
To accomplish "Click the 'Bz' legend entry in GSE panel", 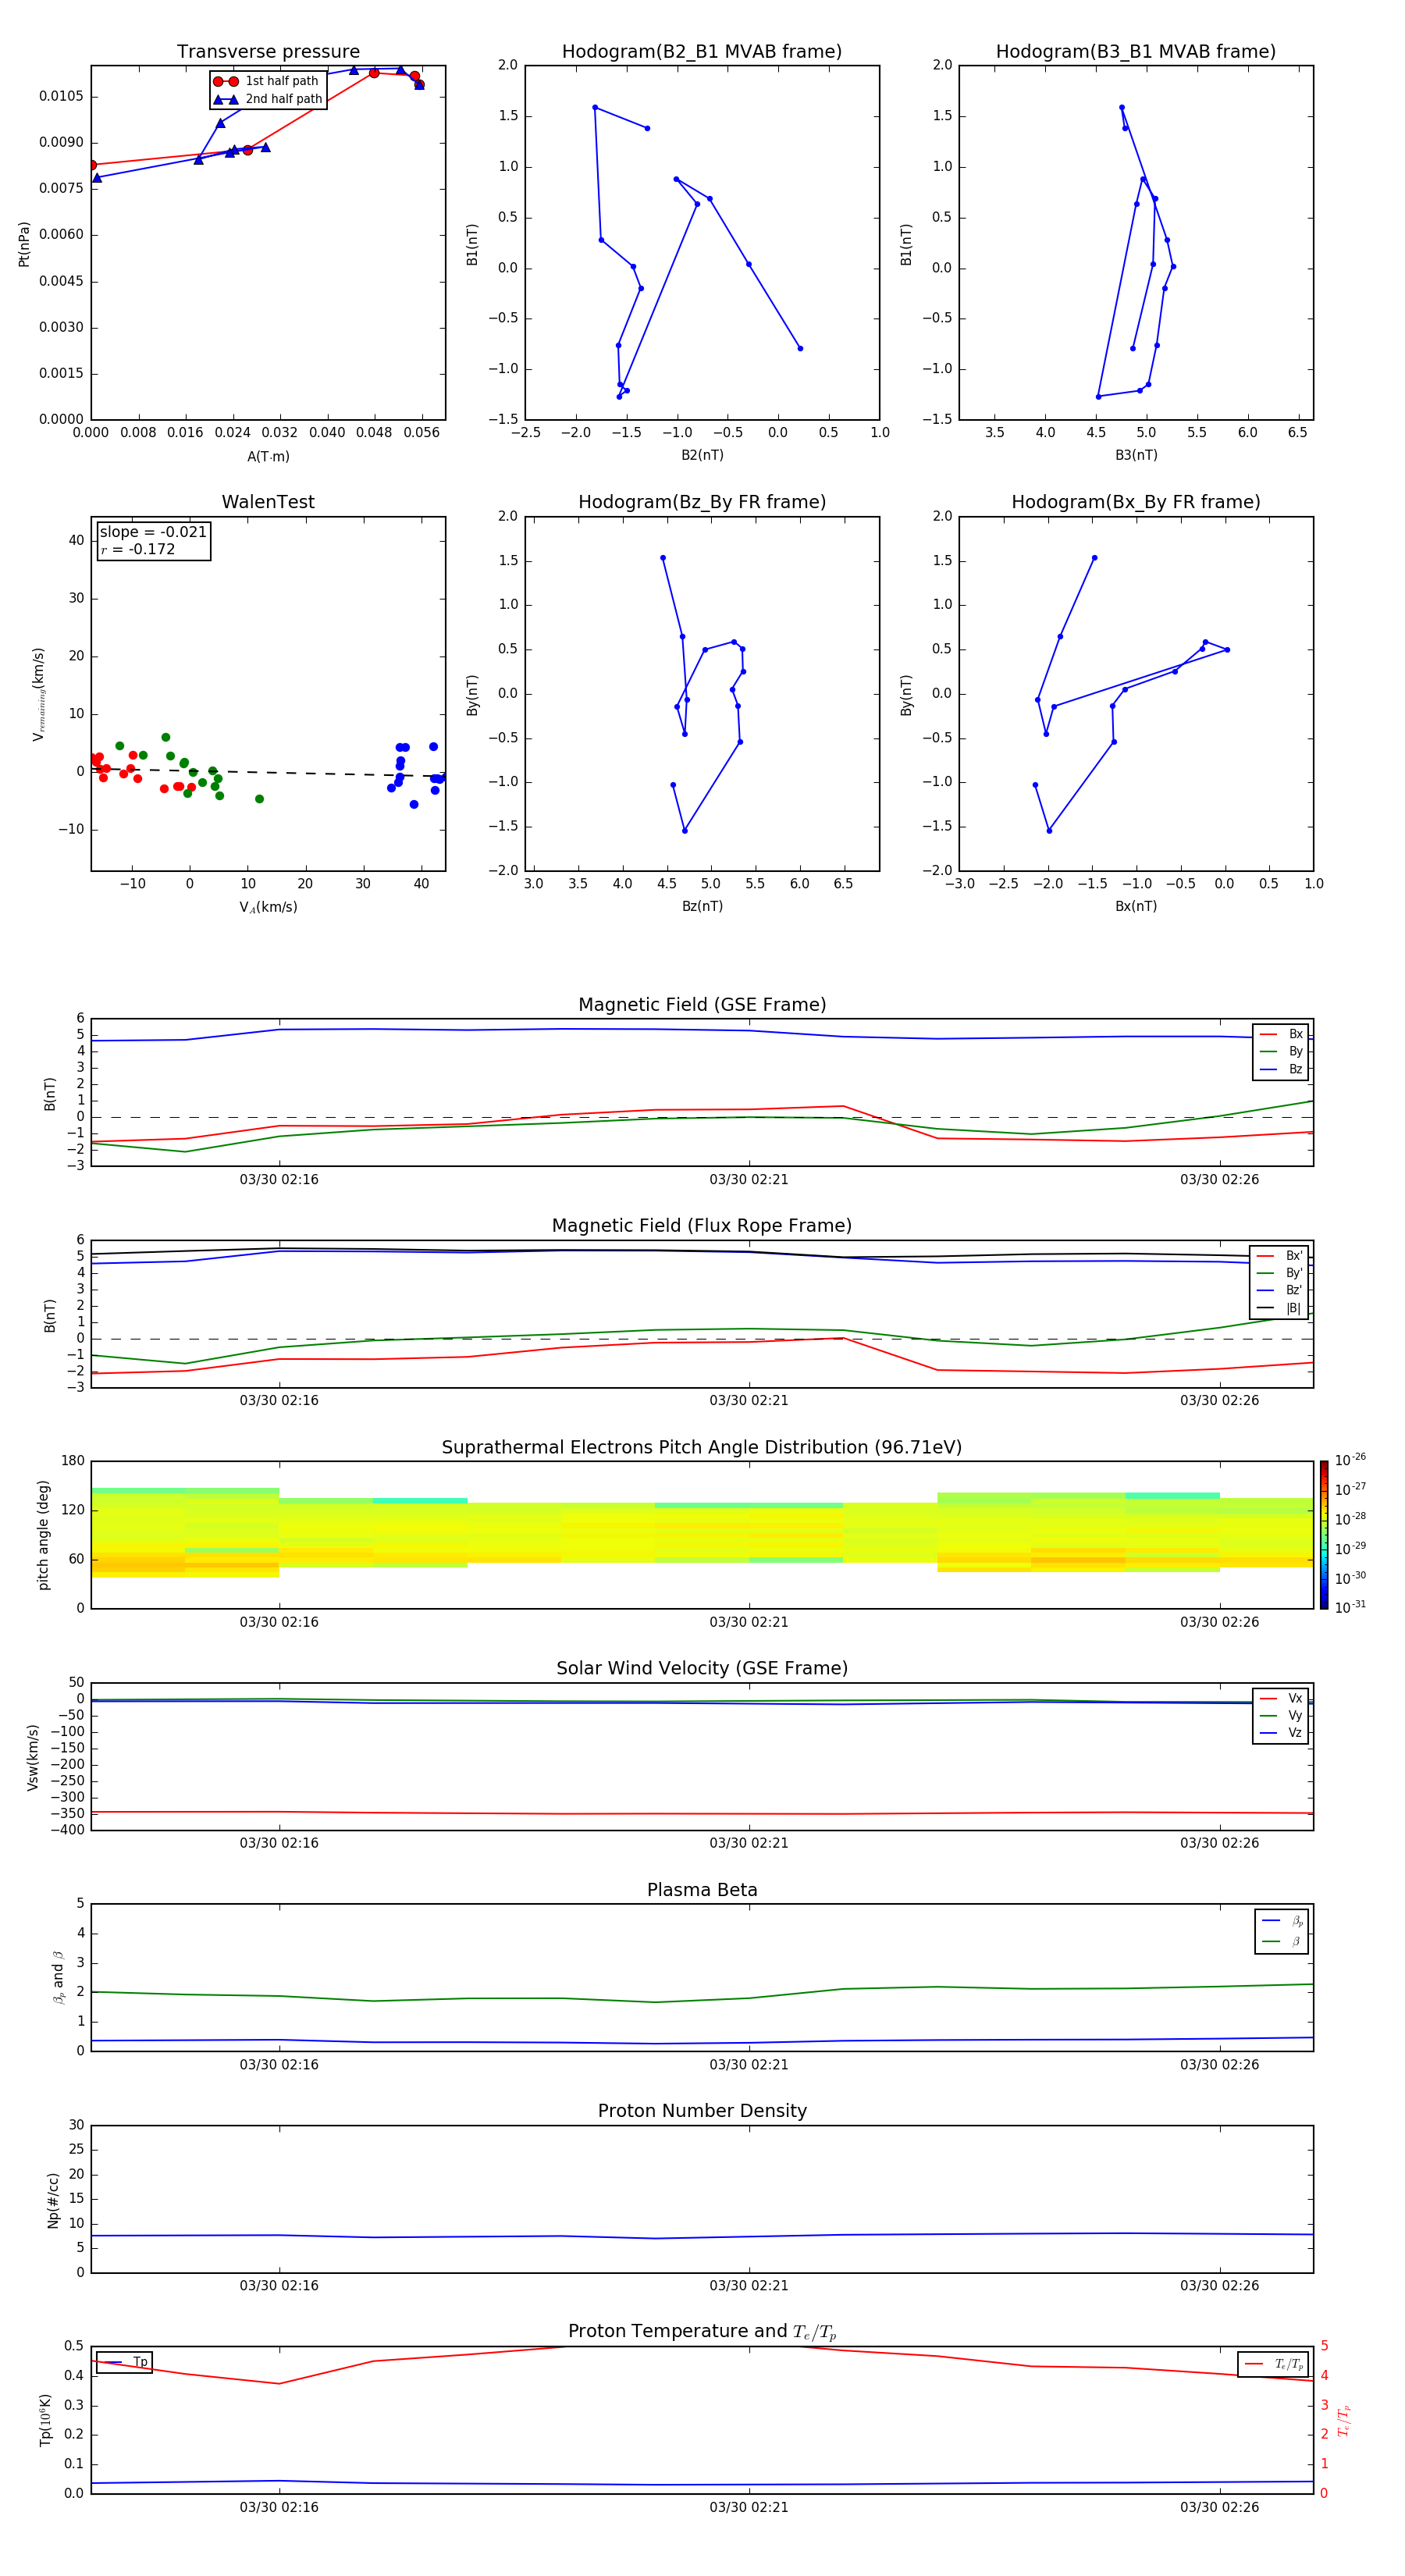I will click(x=1282, y=1069).
